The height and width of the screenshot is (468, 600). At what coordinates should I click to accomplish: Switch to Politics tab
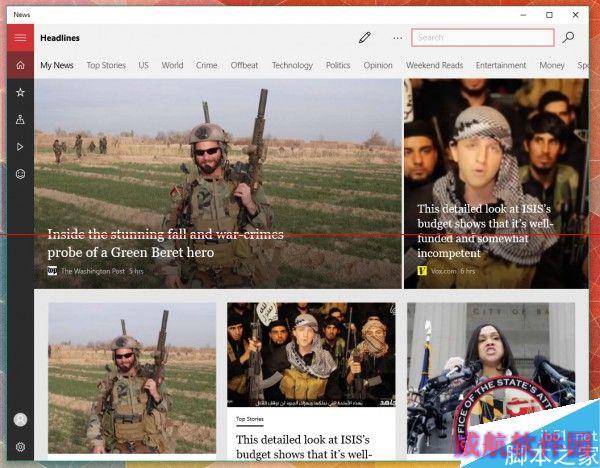click(x=338, y=65)
